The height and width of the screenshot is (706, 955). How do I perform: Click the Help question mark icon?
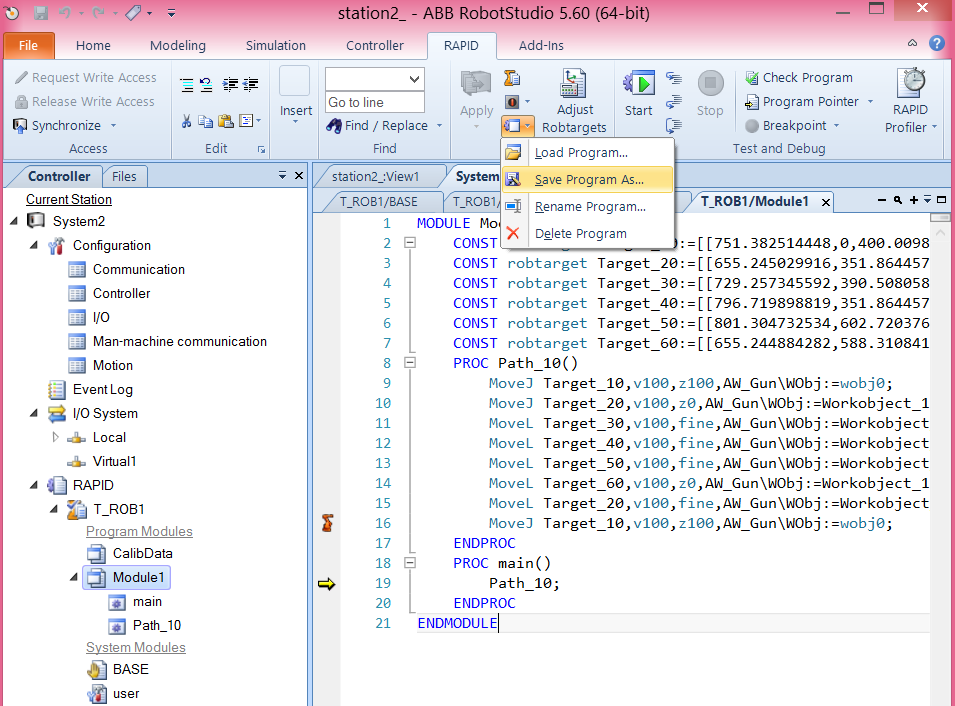point(937,44)
